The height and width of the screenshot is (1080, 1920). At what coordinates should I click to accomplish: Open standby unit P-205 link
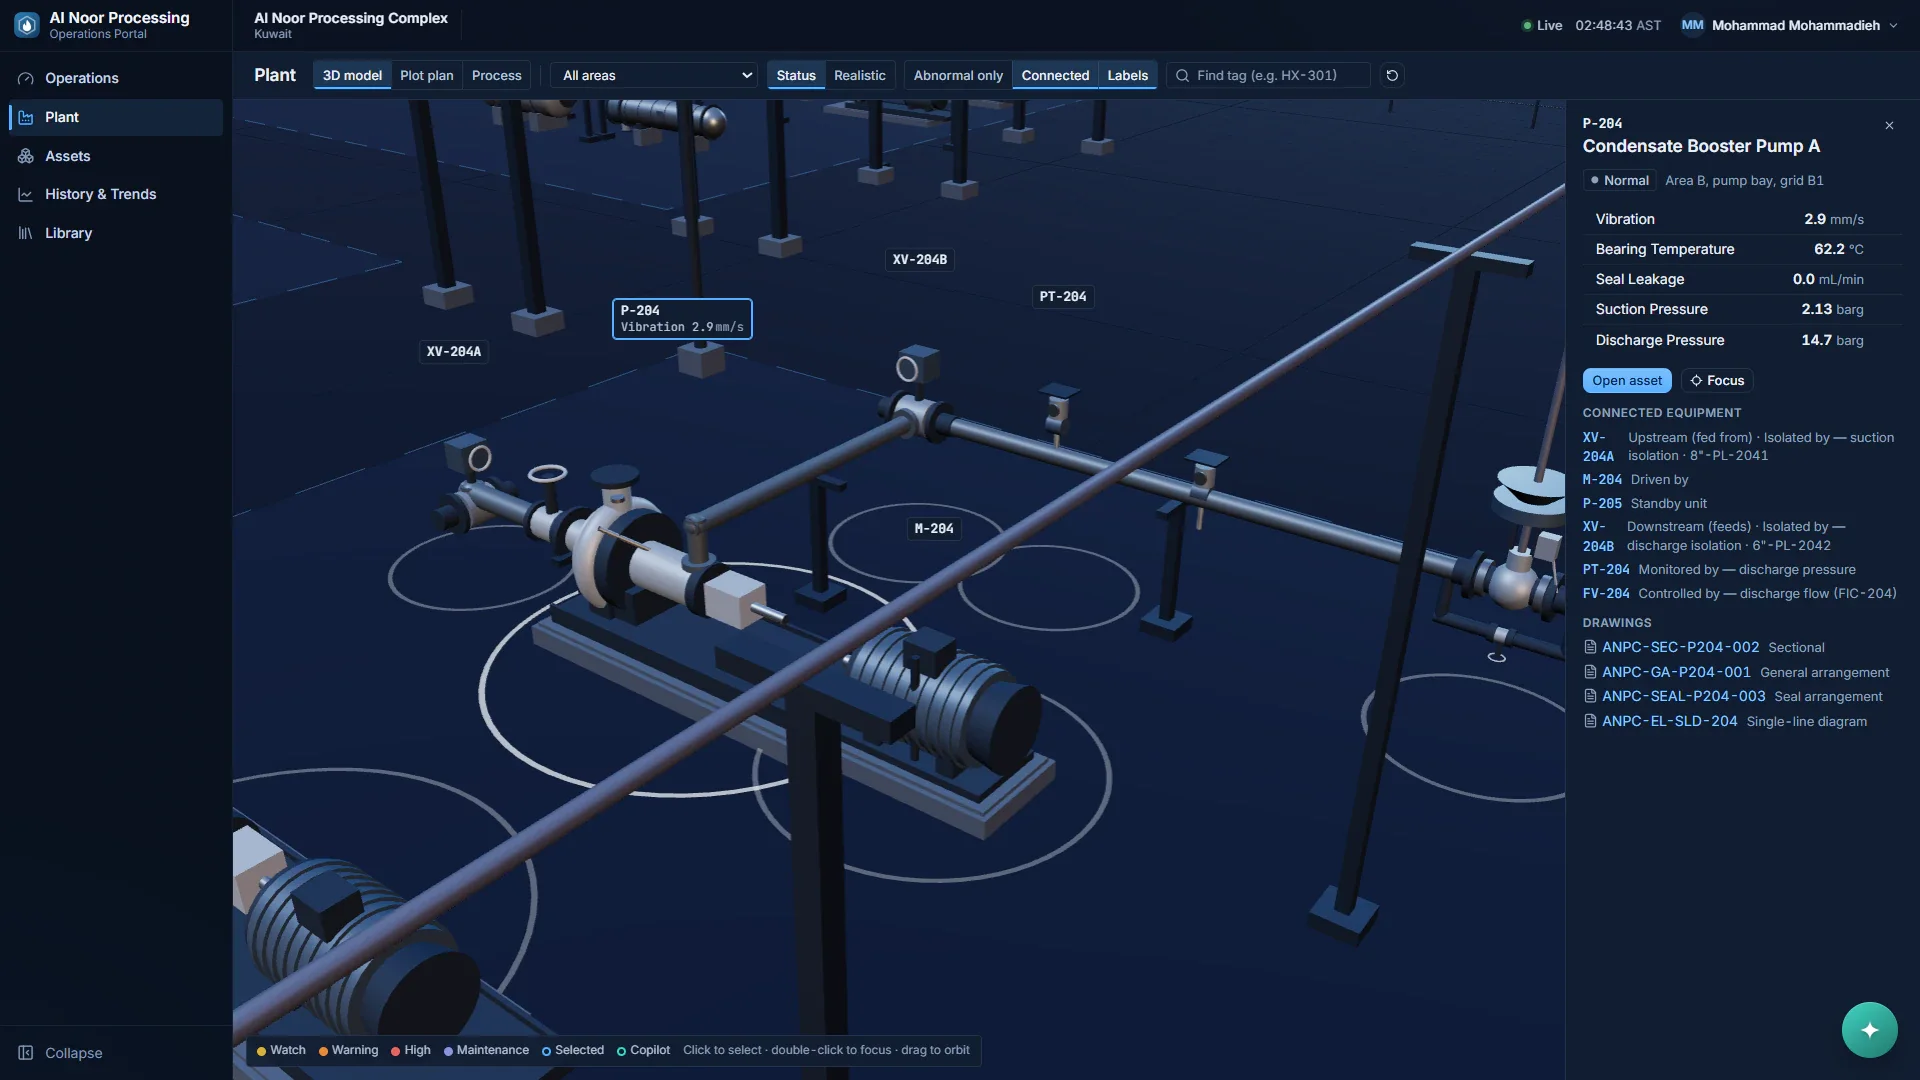[x=1602, y=504]
